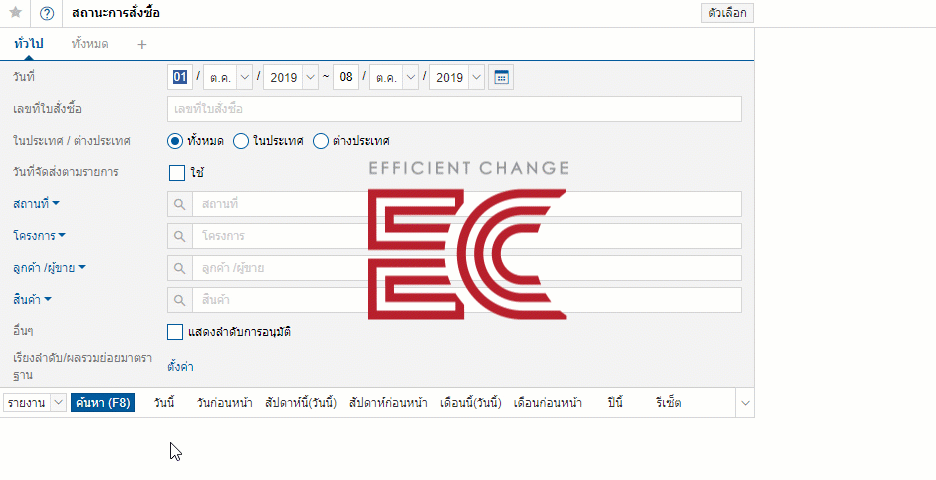Set date range to เดือนก่อนหน้า
The height and width of the screenshot is (480, 936).
pos(547,403)
